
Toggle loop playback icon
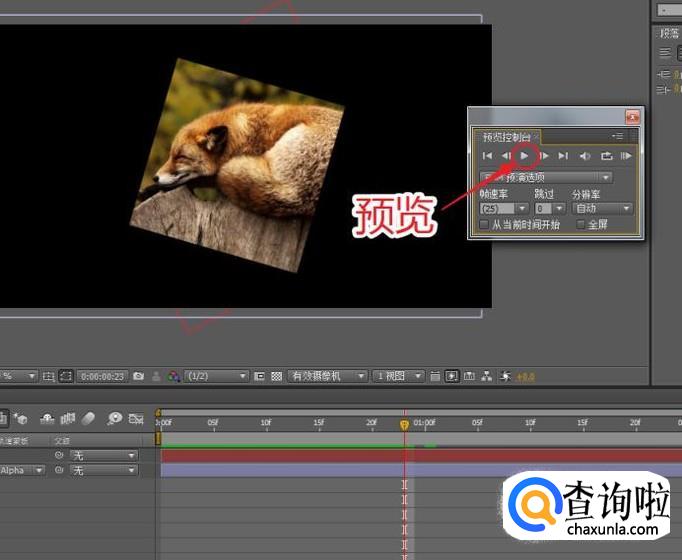(x=606, y=156)
